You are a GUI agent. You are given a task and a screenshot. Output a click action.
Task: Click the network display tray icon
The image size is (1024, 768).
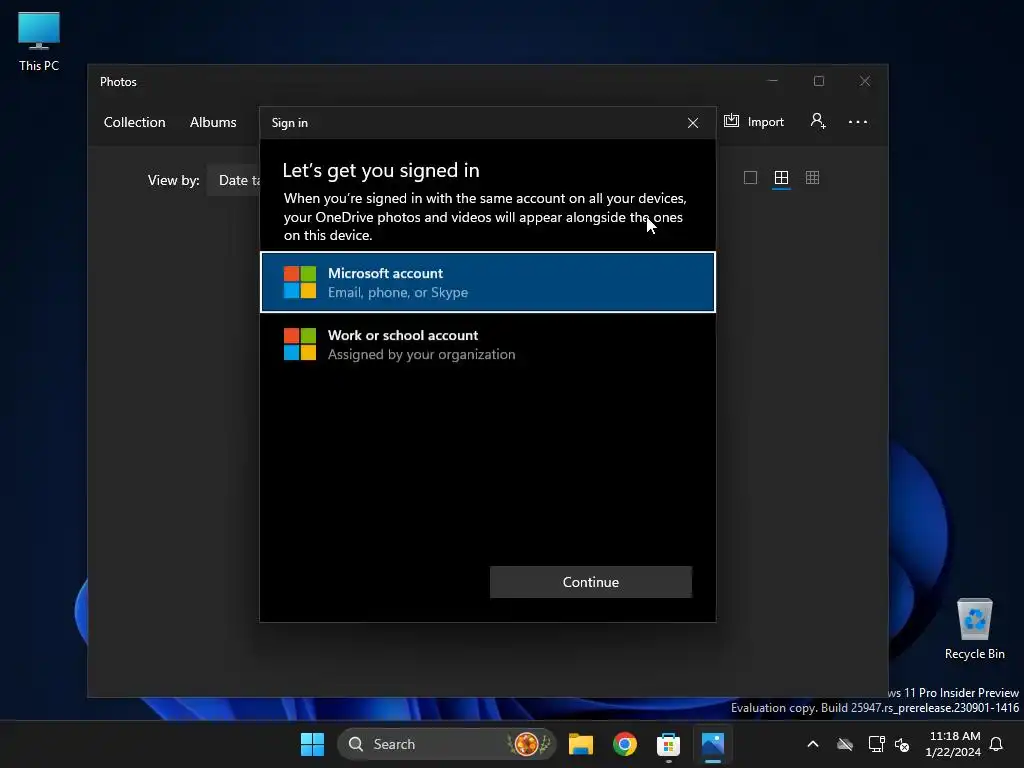pyautogui.click(x=876, y=744)
